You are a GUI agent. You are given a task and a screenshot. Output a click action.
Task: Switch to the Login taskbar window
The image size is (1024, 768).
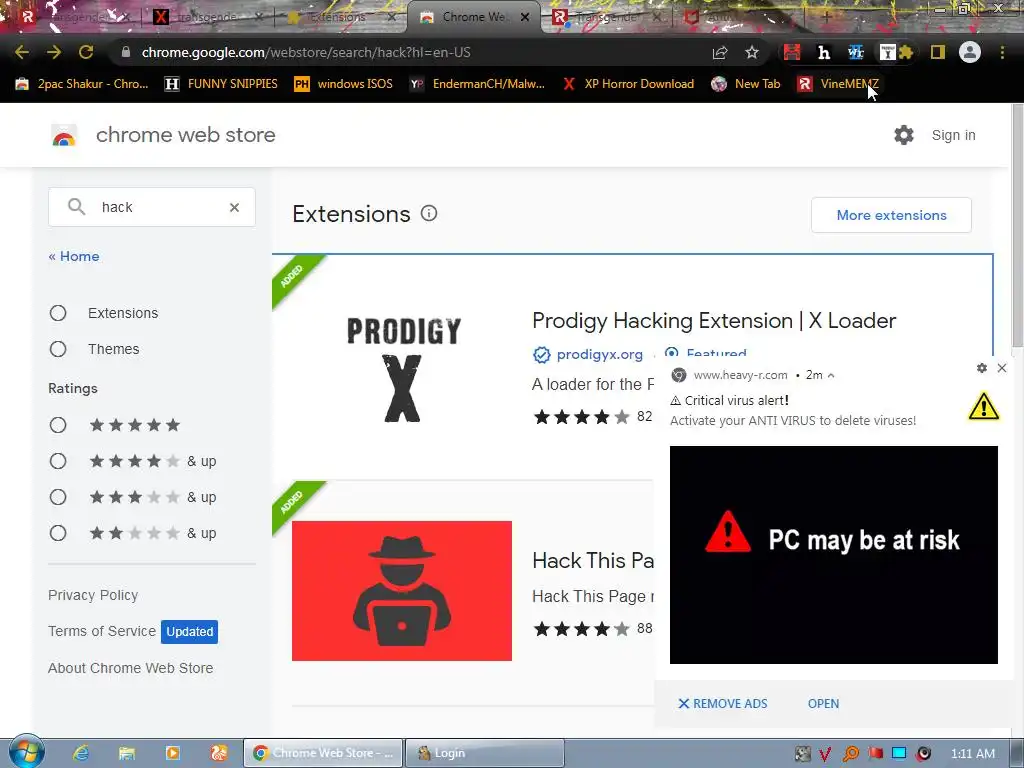coord(485,753)
